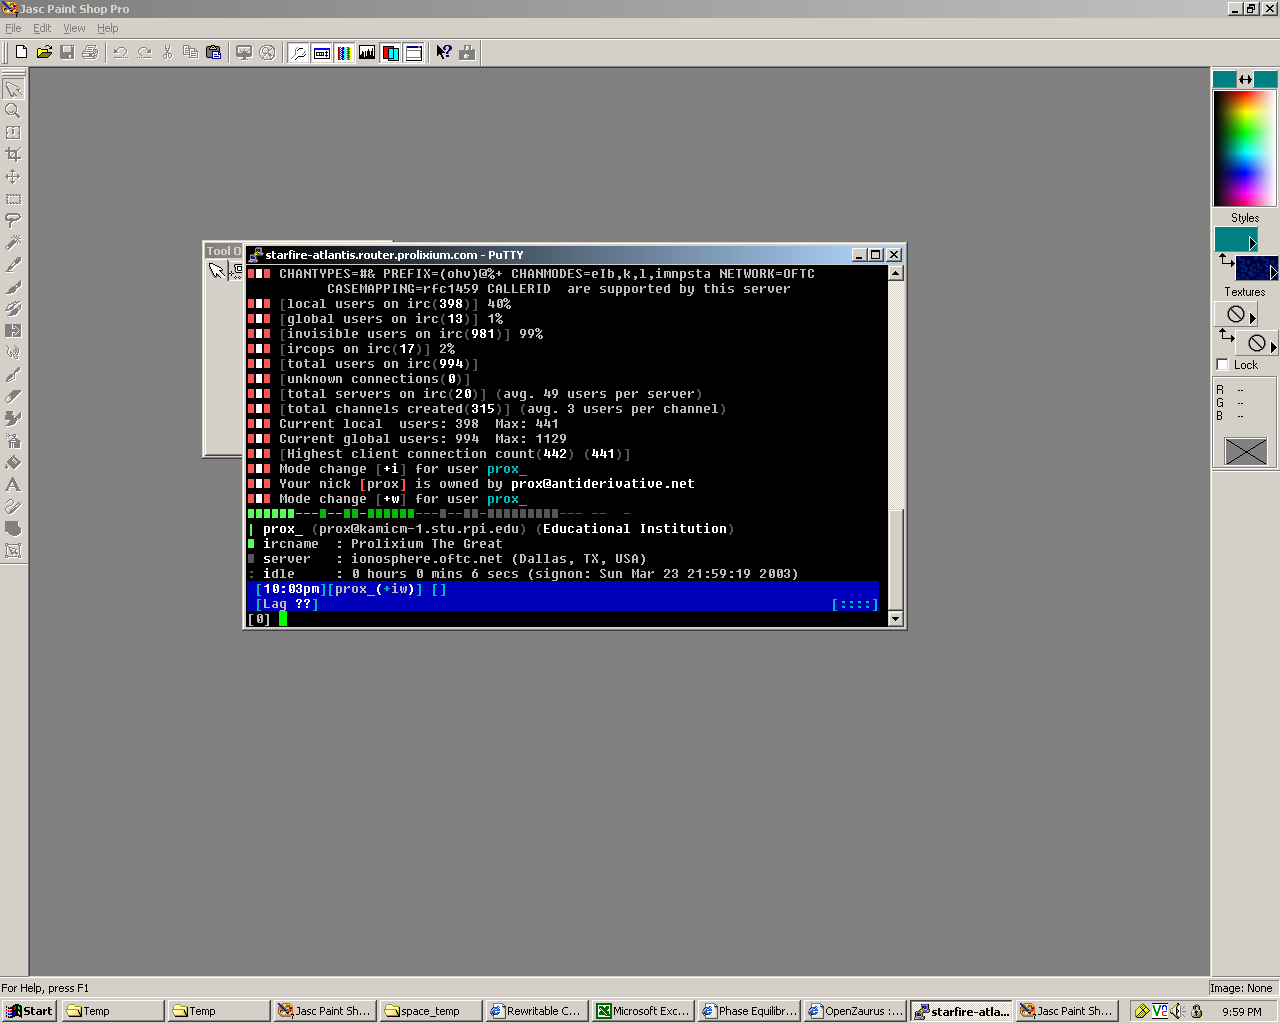Expand the background Styles flyout arrow
This screenshot has height=1024, width=1280.
coord(1273,272)
